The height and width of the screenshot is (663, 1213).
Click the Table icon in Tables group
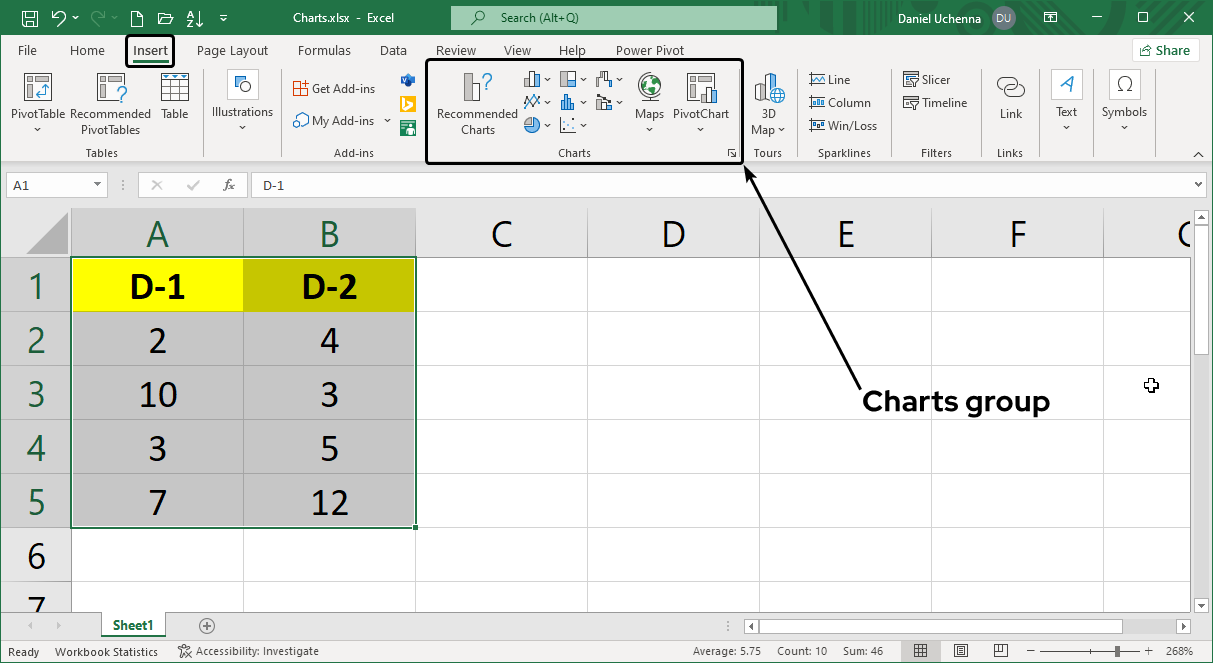175,97
